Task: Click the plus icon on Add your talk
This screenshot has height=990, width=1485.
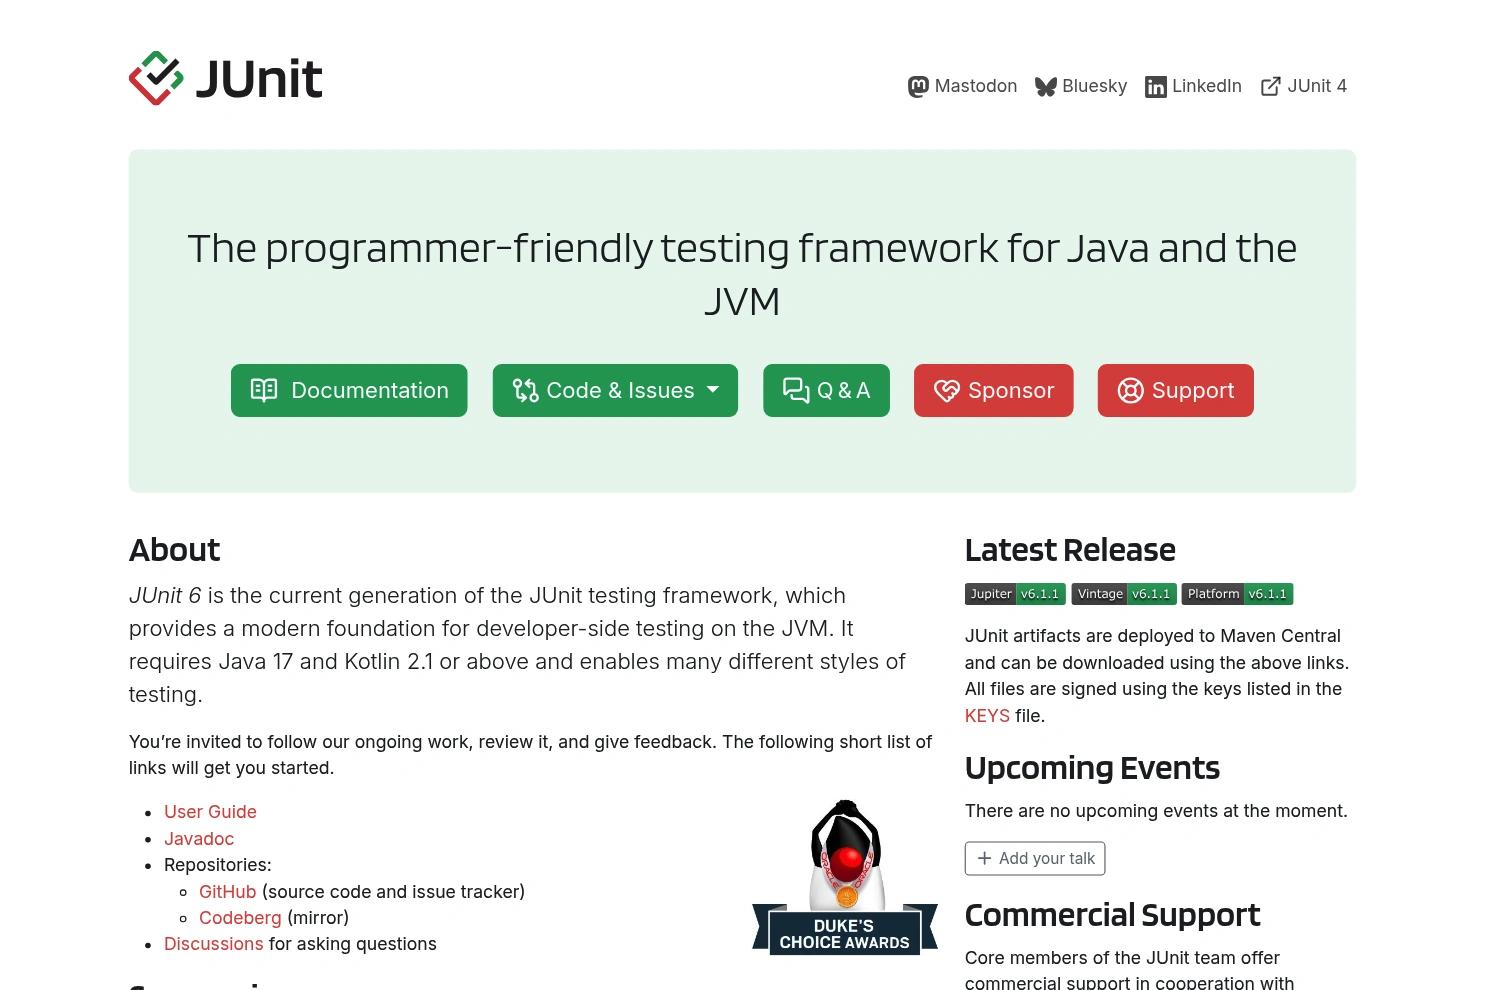Action: [x=984, y=858]
